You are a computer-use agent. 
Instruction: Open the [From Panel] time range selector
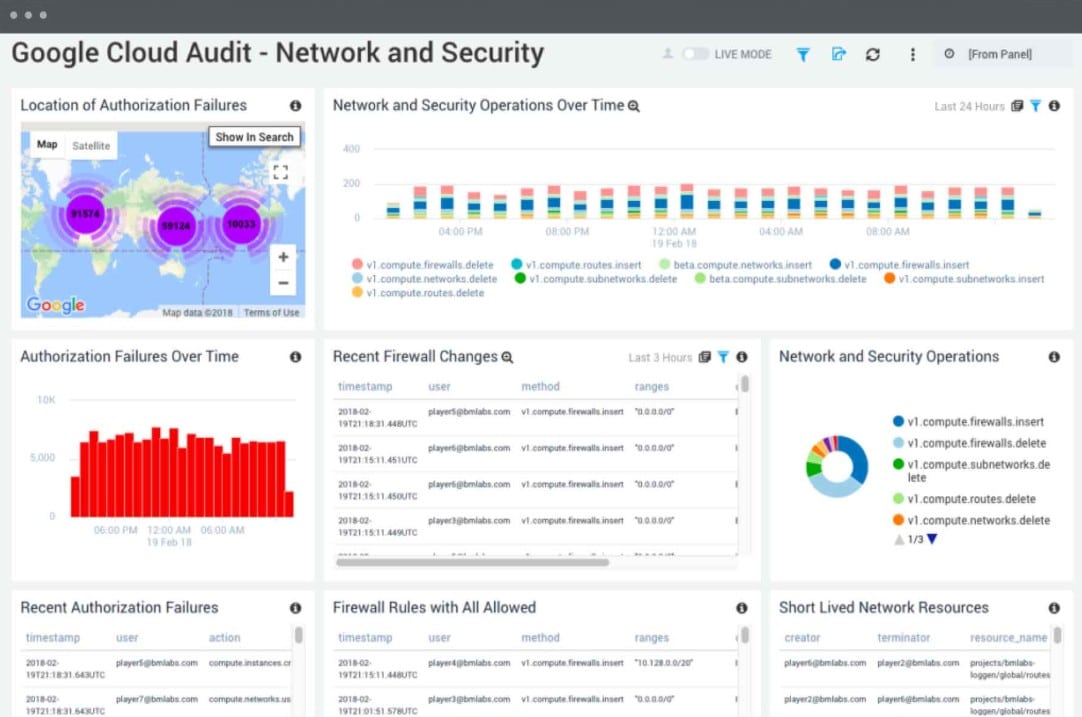coord(1003,54)
